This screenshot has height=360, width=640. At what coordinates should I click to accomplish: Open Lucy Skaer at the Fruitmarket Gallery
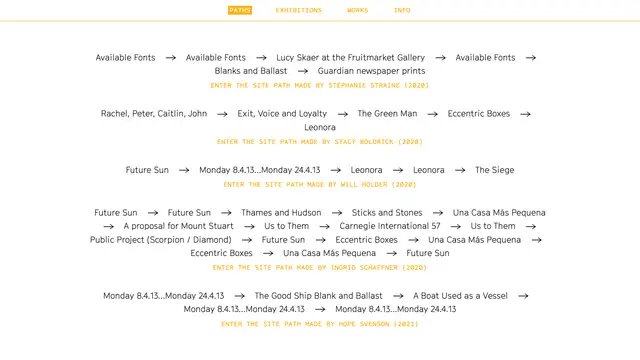[x=351, y=58]
